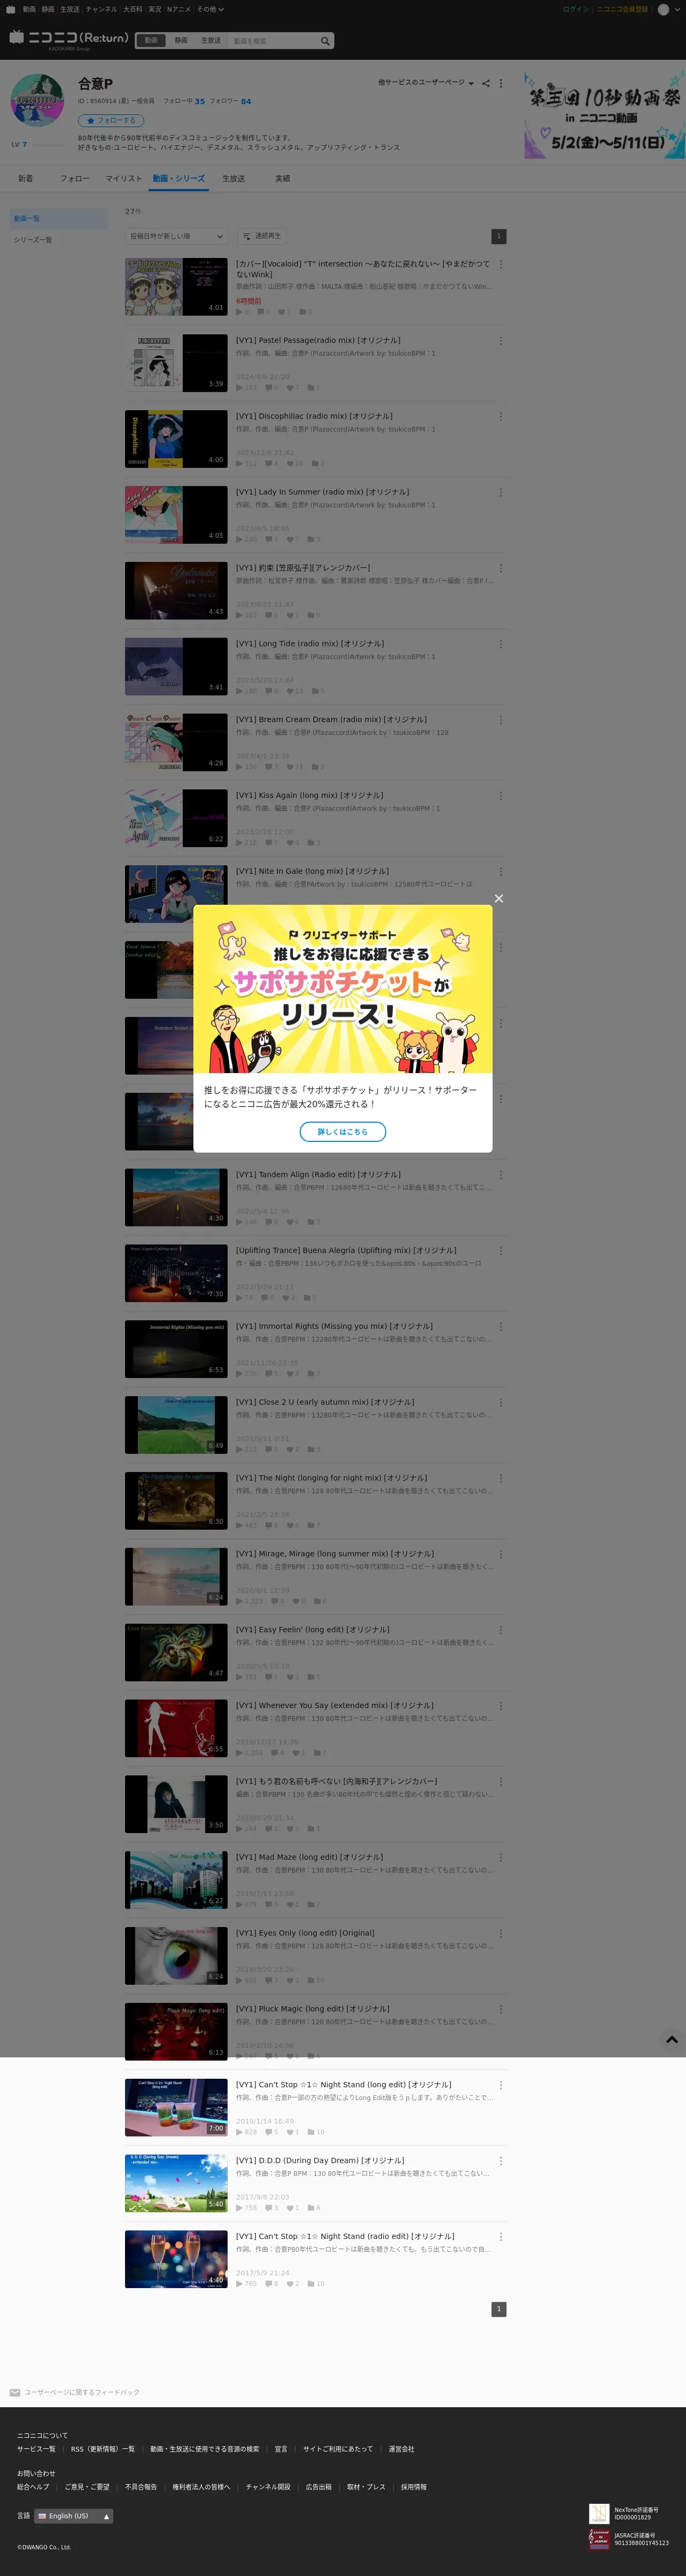The width and height of the screenshot is (686, 2576).
Task: Select 生放送 search type toggle
Action: coord(211,41)
